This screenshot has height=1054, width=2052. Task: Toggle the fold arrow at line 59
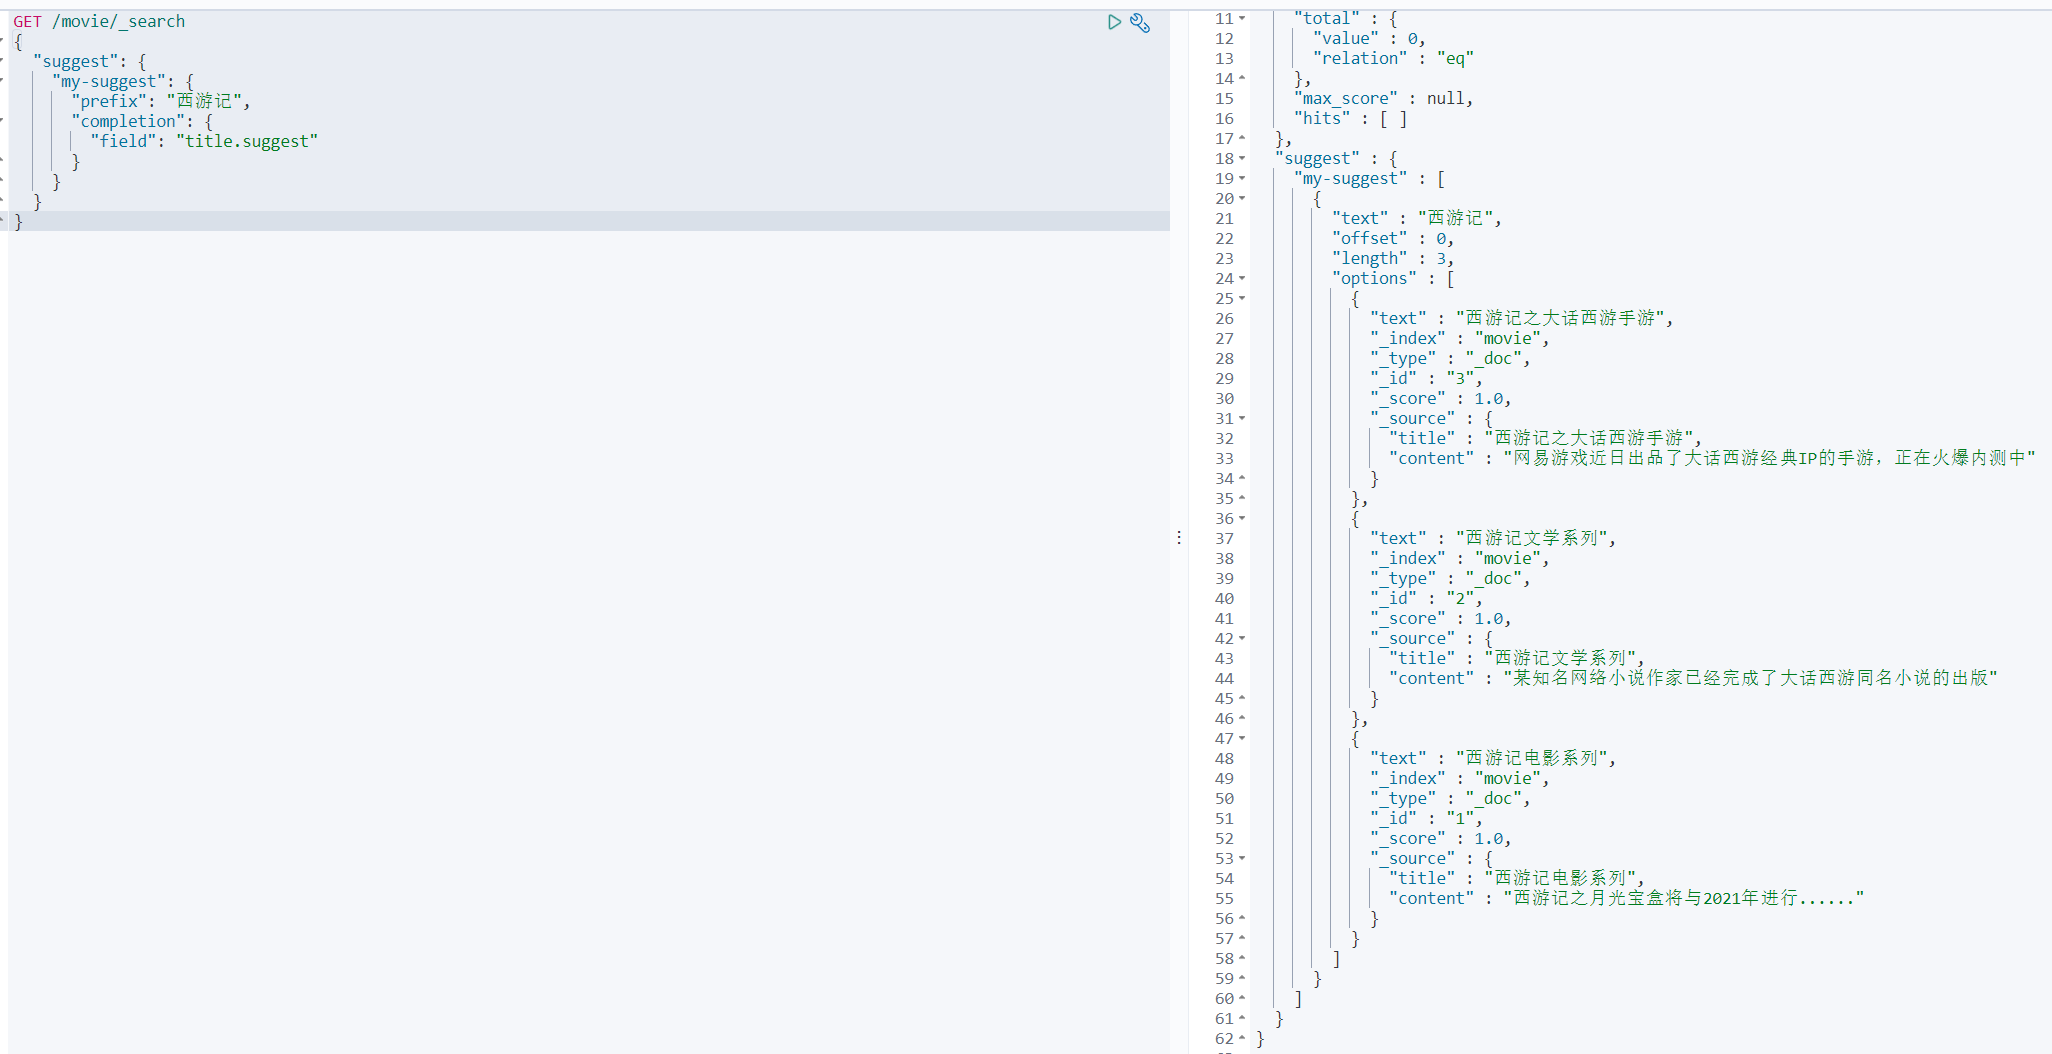tap(1242, 978)
